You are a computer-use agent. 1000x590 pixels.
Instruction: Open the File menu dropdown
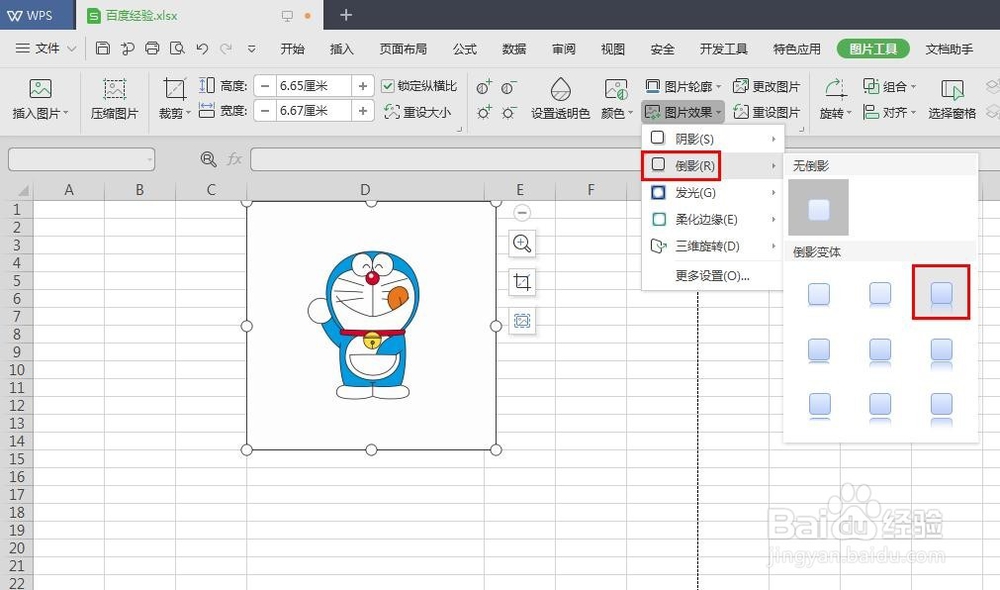(x=45, y=48)
